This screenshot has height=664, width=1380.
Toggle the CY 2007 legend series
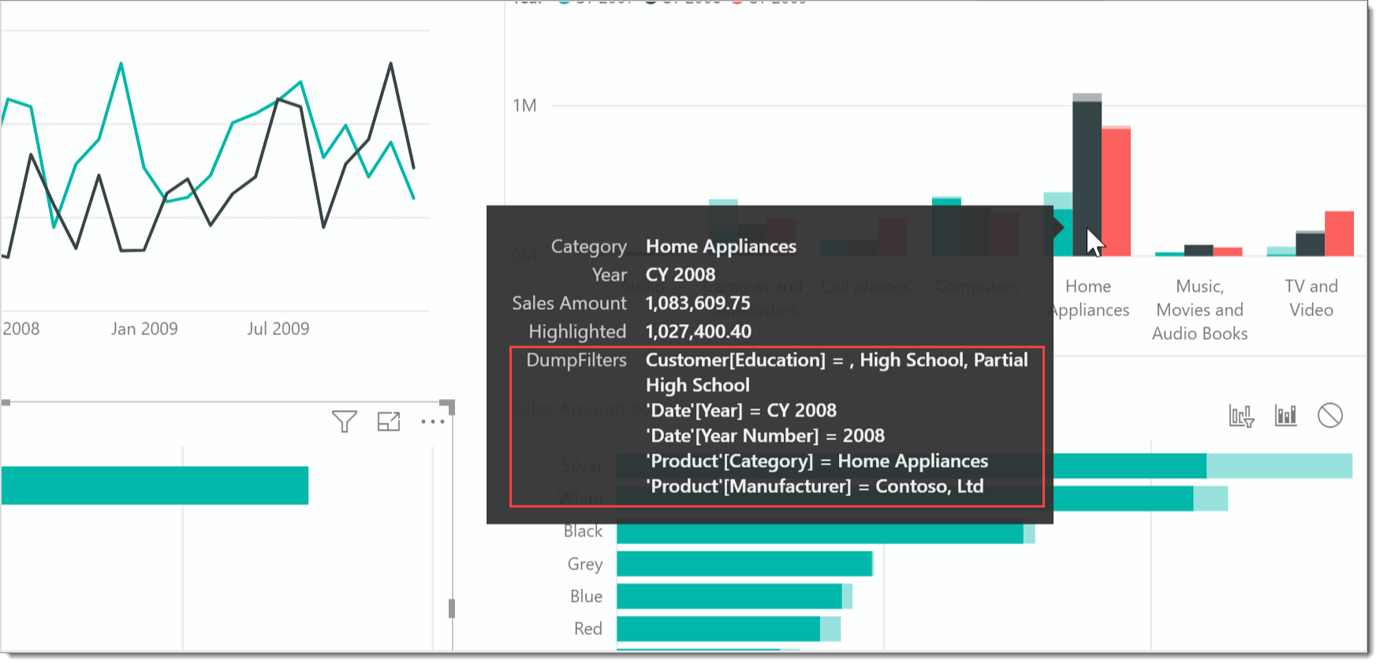click(593, 4)
